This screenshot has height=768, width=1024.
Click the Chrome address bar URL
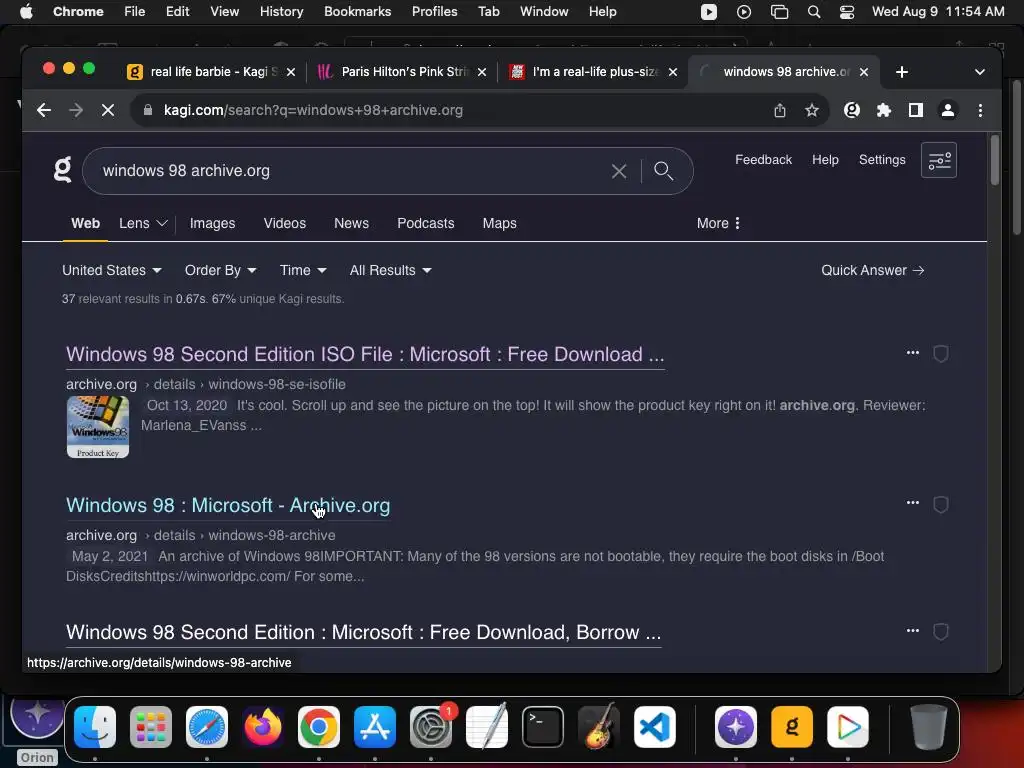point(313,110)
